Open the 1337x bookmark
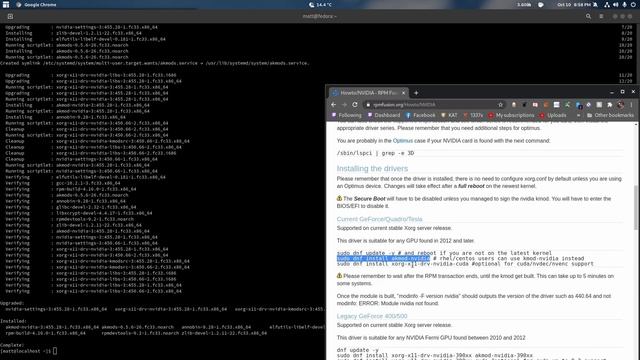640x360 pixels. [x=473, y=115]
